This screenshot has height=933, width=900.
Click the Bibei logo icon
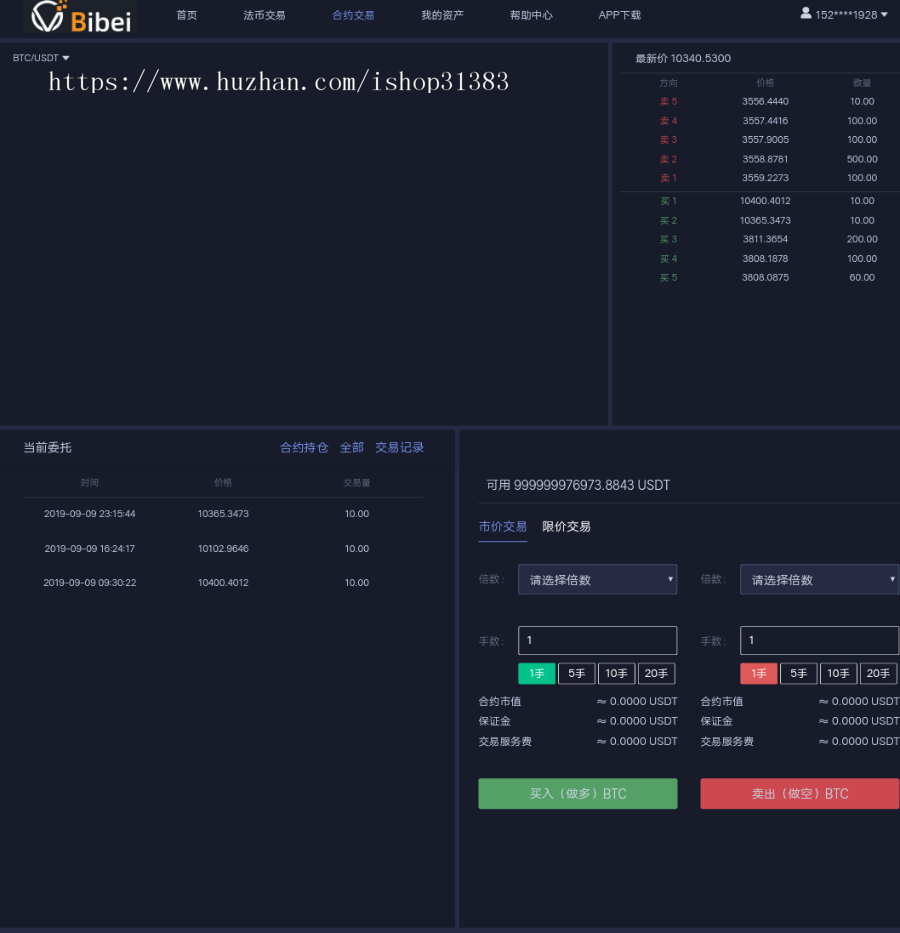pos(49,15)
